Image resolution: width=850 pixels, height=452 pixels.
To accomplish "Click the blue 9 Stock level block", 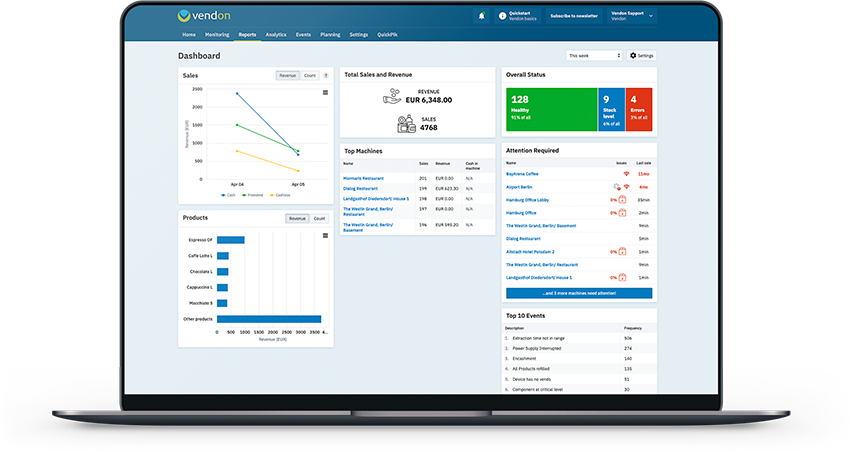I will (611, 109).
